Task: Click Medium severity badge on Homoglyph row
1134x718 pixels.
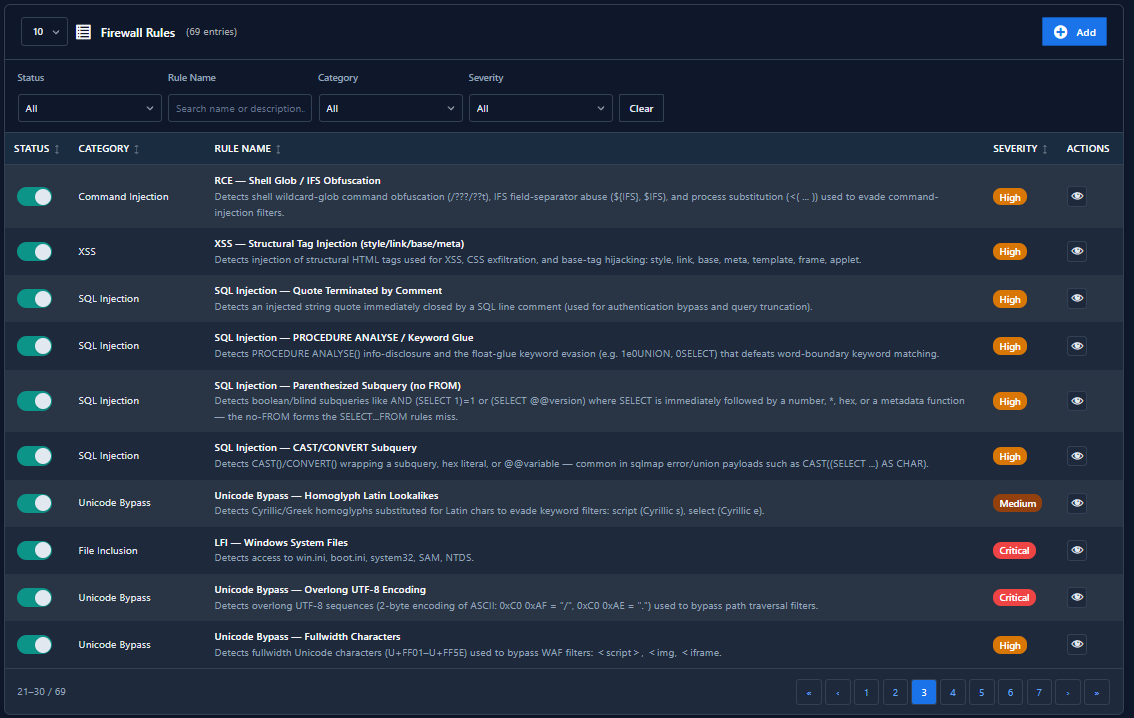Action: pos(1018,503)
